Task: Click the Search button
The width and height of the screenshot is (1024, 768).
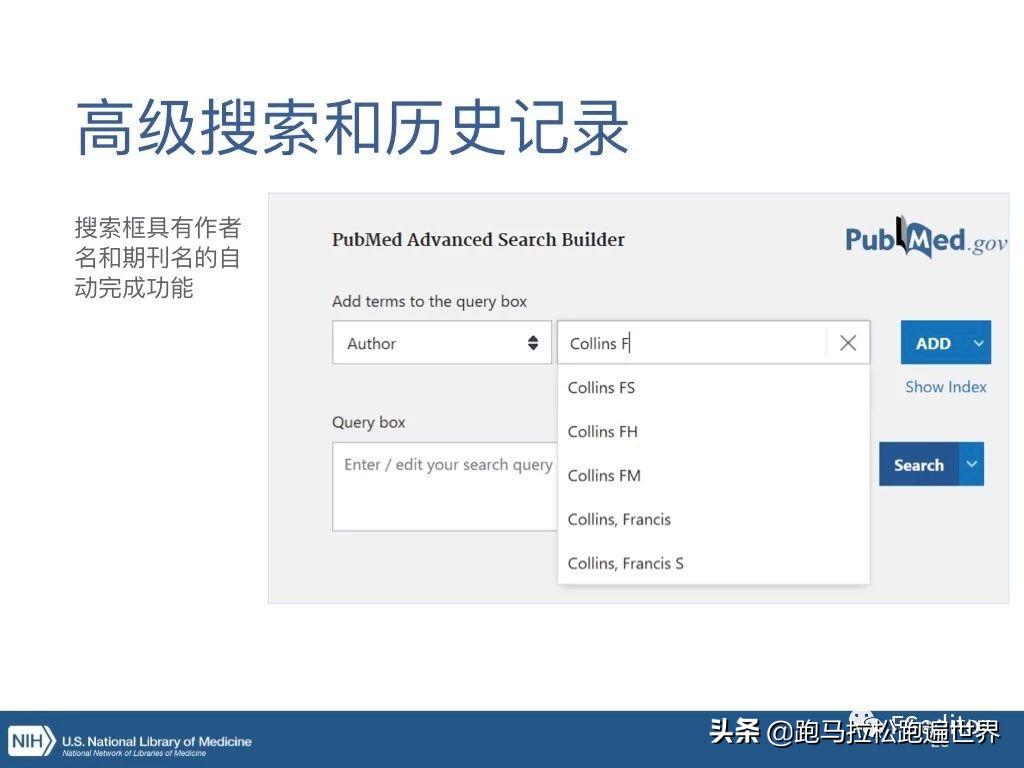Action: tap(918, 464)
